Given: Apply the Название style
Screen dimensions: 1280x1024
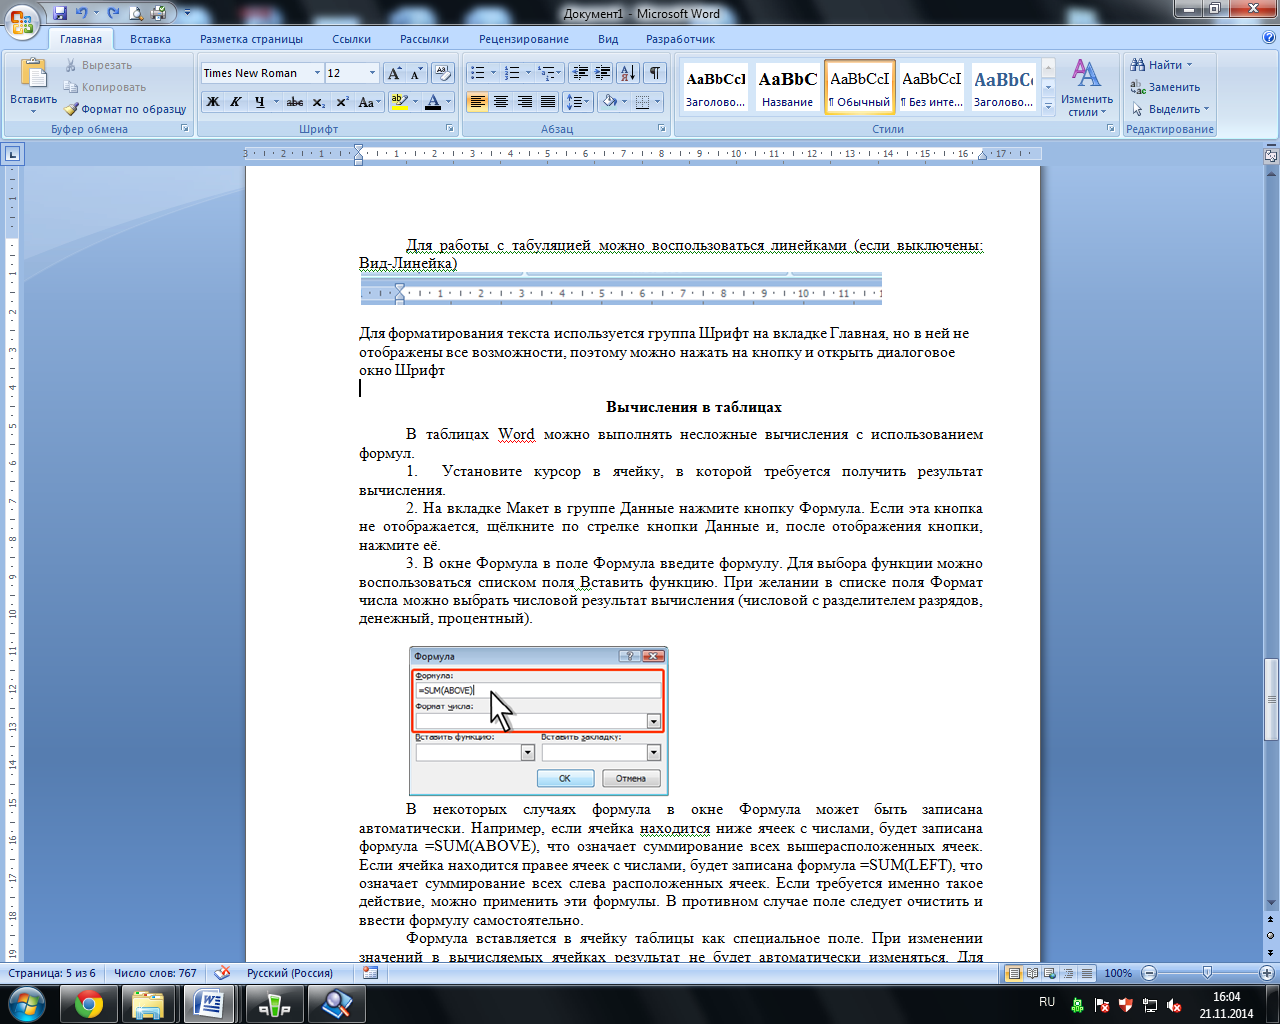Looking at the screenshot, I should pyautogui.click(x=787, y=88).
